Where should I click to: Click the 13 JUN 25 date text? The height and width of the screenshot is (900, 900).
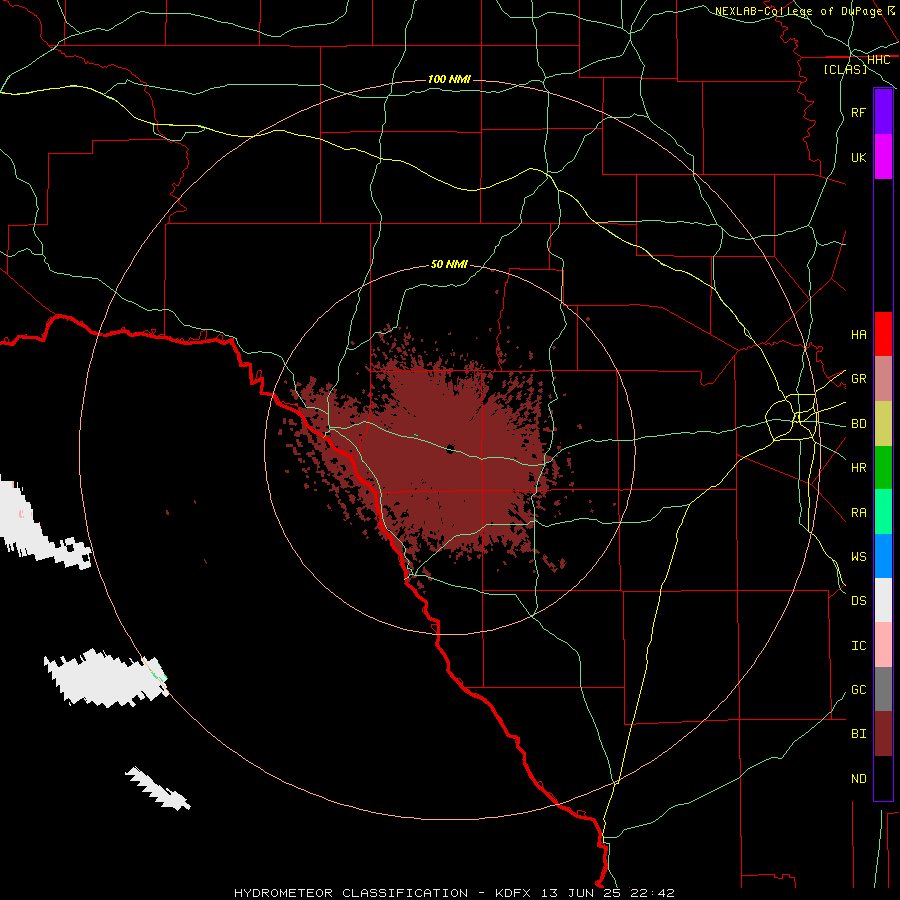coord(580,893)
